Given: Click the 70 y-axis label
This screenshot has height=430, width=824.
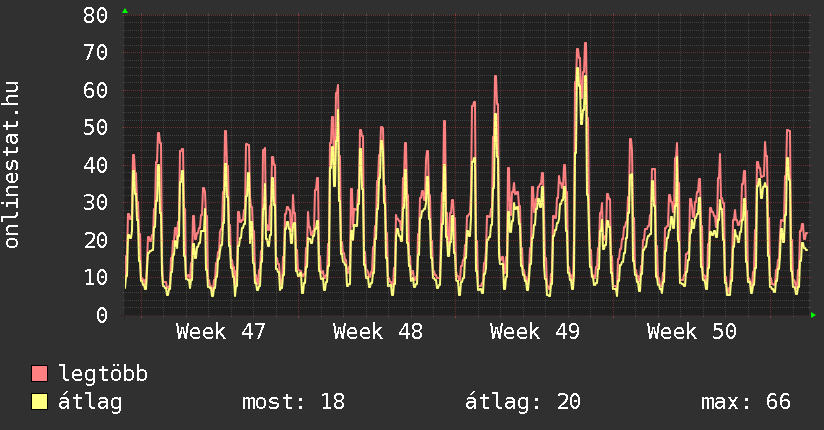Looking at the screenshot, I should point(95,52).
